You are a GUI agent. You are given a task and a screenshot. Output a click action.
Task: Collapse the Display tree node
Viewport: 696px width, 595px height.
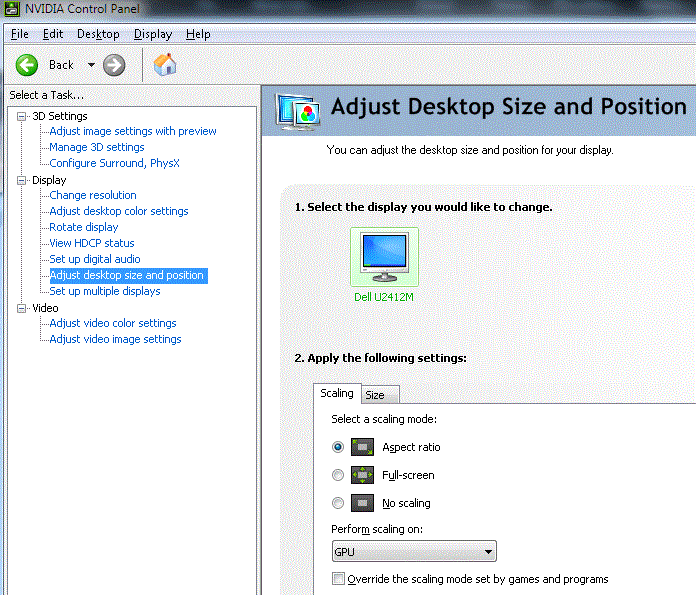(21, 180)
